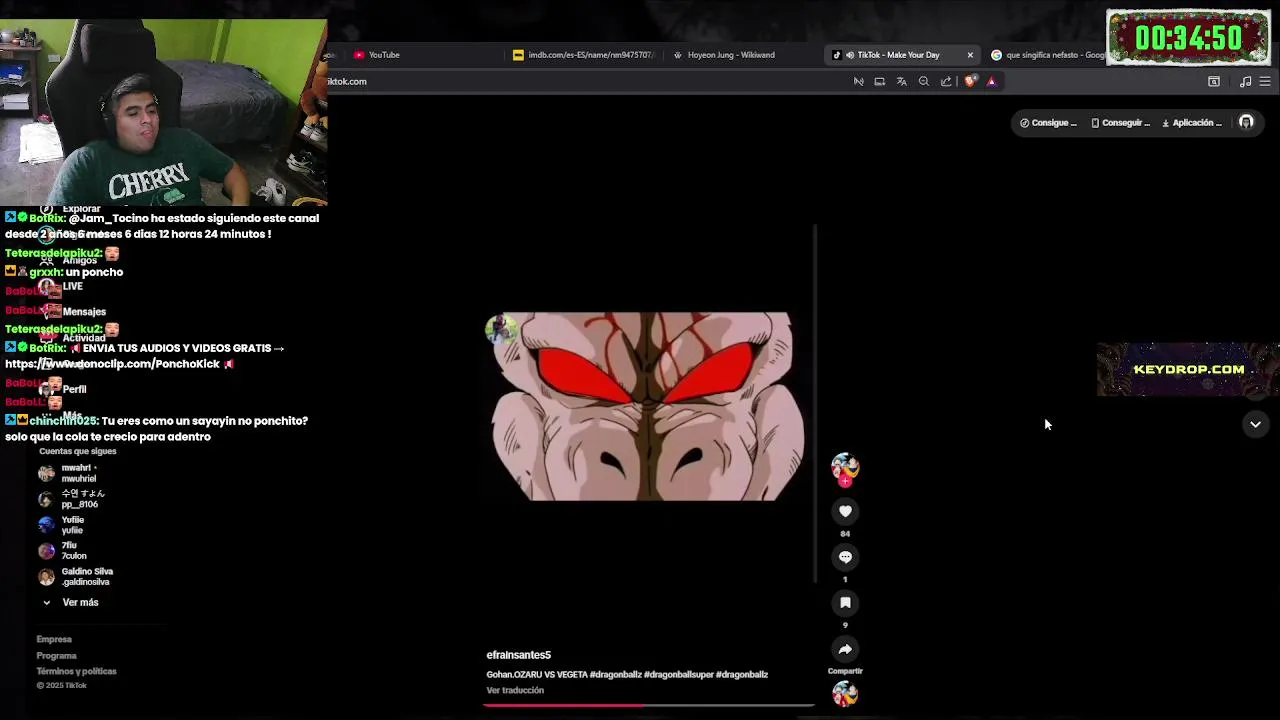Open Brave Rewards triangle icon
Viewport: 1280px width, 720px height.
991,82
